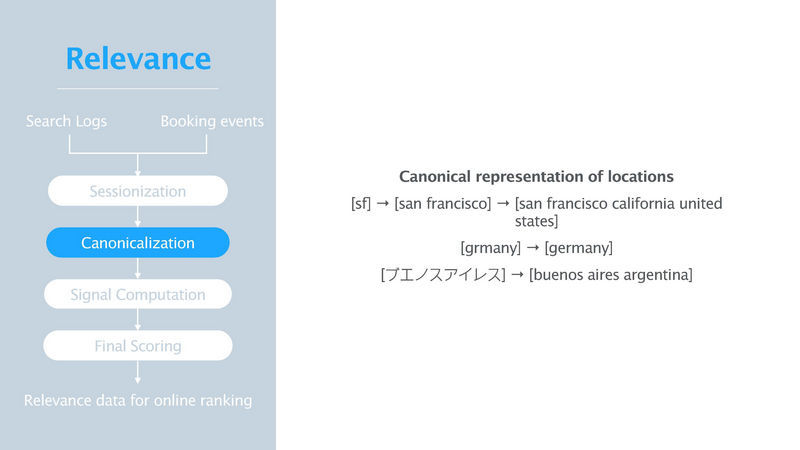This screenshot has height=450, width=800.
Task: Click Canonical representation of locations heading
Action: click(x=536, y=176)
